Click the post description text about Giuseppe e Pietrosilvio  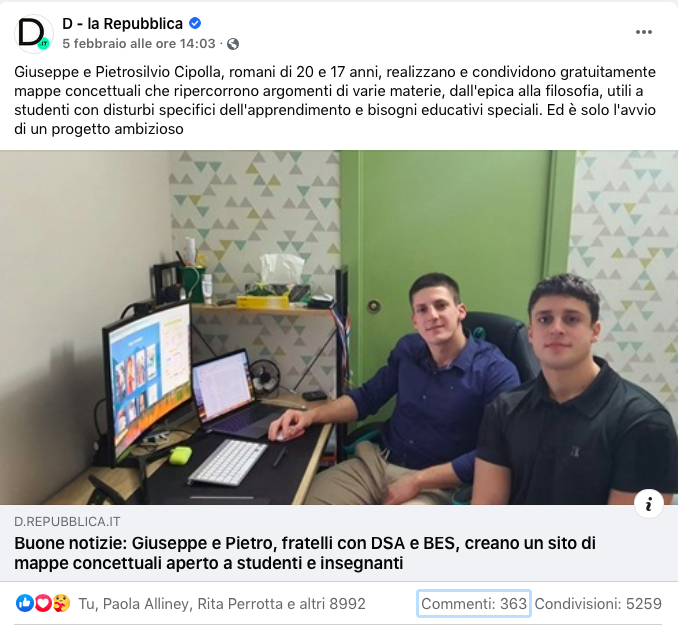point(335,100)
